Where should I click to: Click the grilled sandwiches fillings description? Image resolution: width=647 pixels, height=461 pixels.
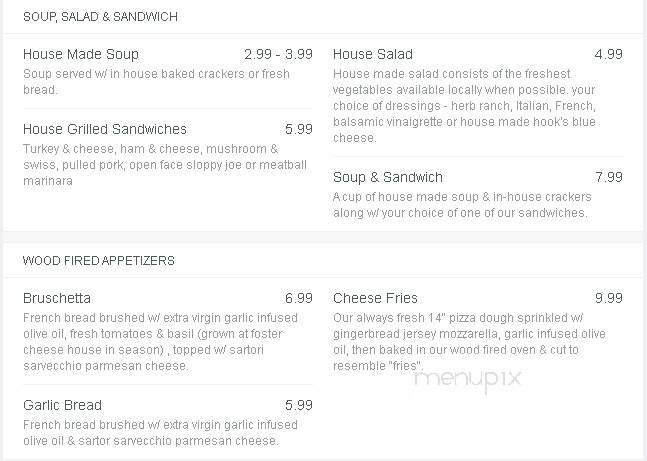click(165, 165)
